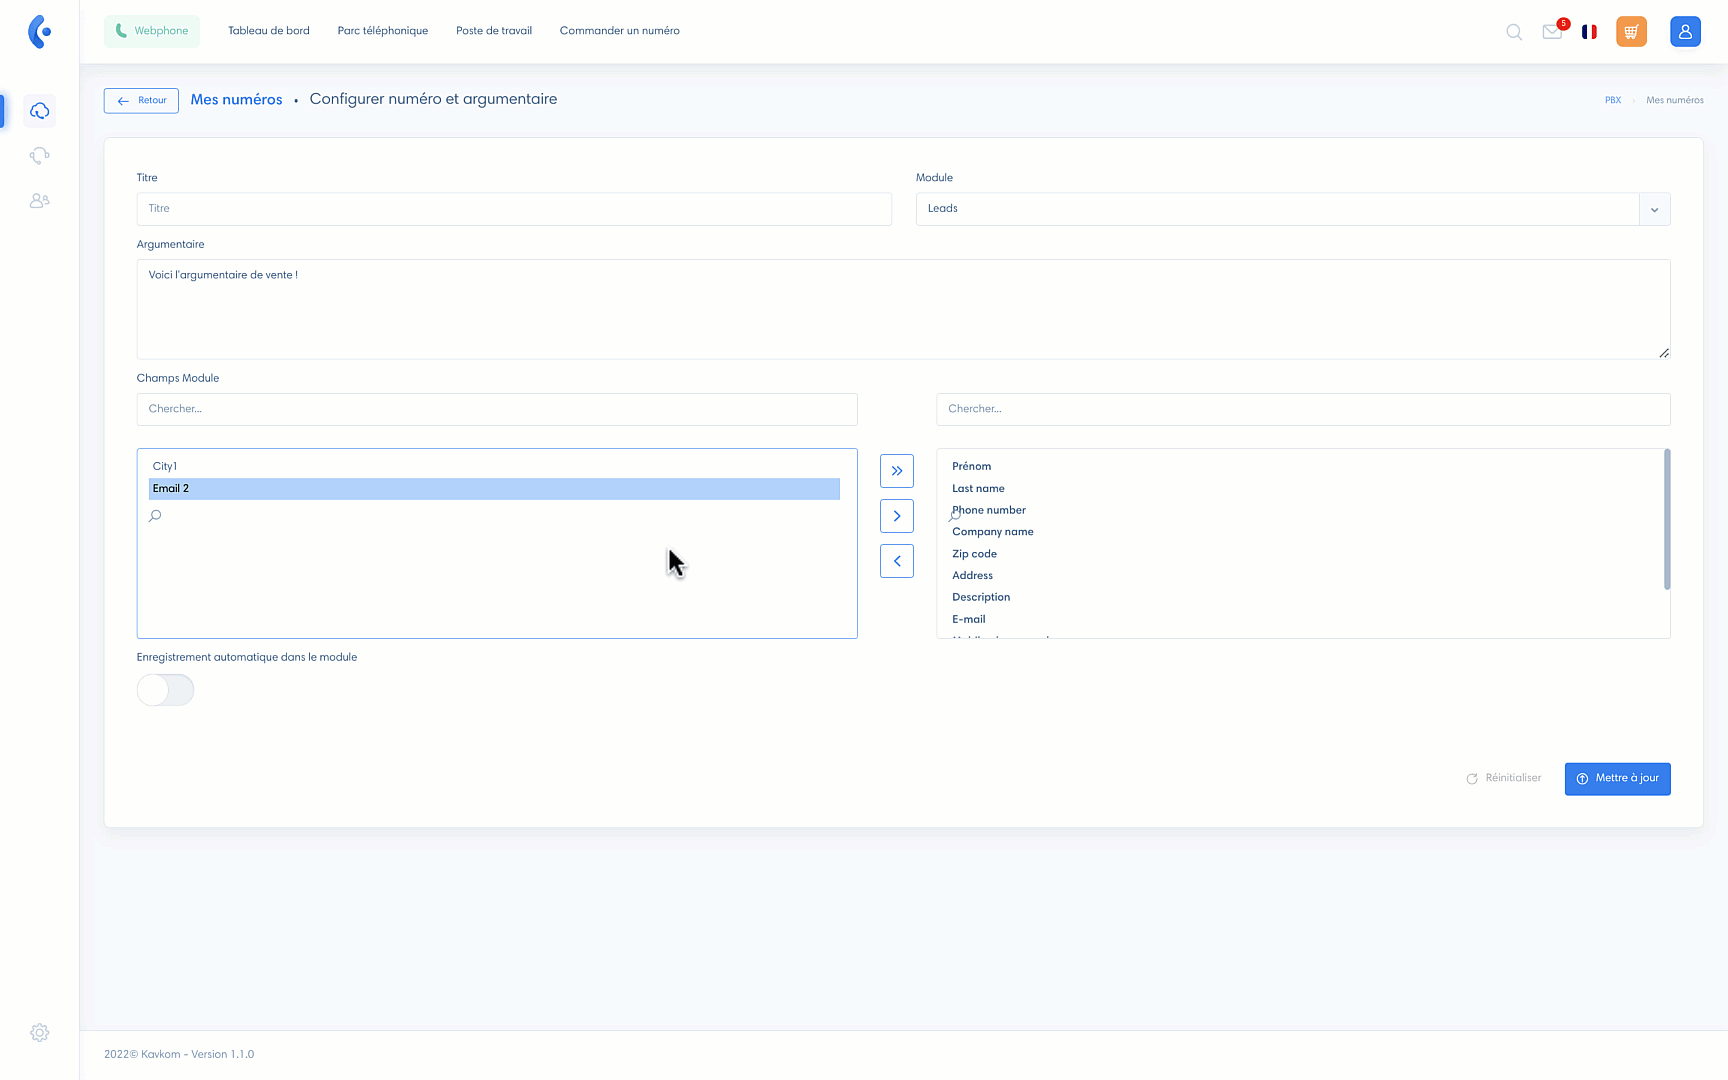This screenshot has width=1728, height=1080.
Task: Open the contacts sidebar icon
Action: (x=40, y=201)
